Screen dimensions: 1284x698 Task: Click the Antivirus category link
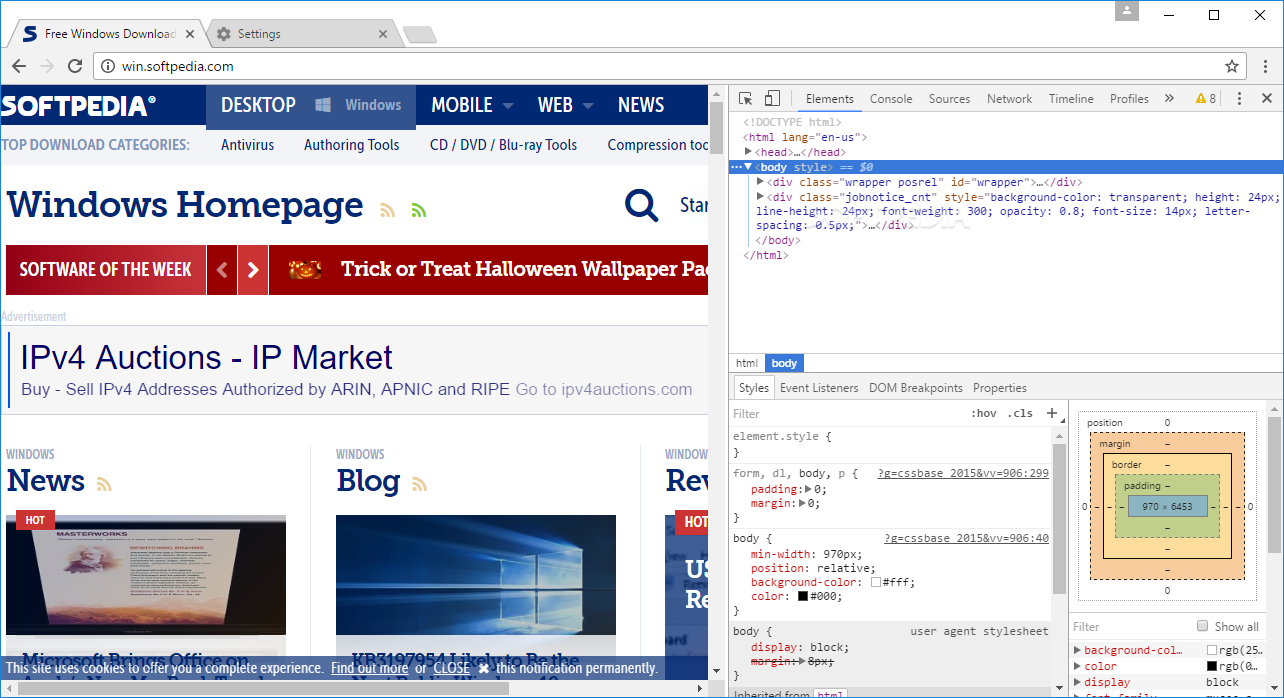coord(248,145)
